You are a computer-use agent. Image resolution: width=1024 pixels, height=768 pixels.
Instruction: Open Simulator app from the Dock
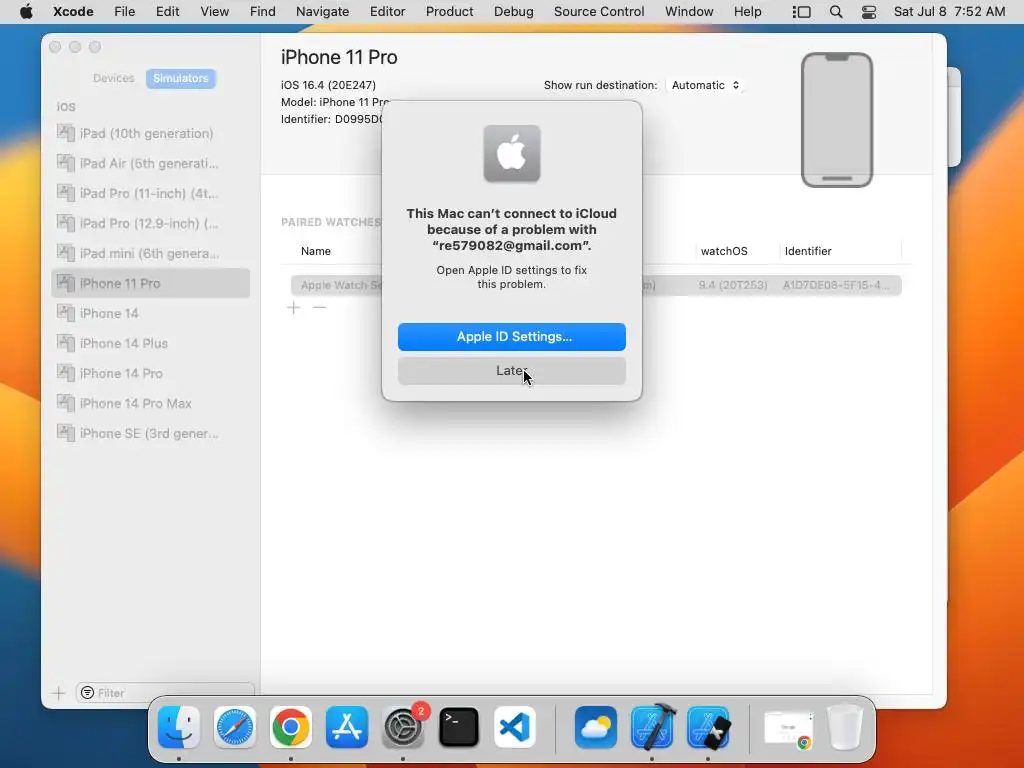708,727
